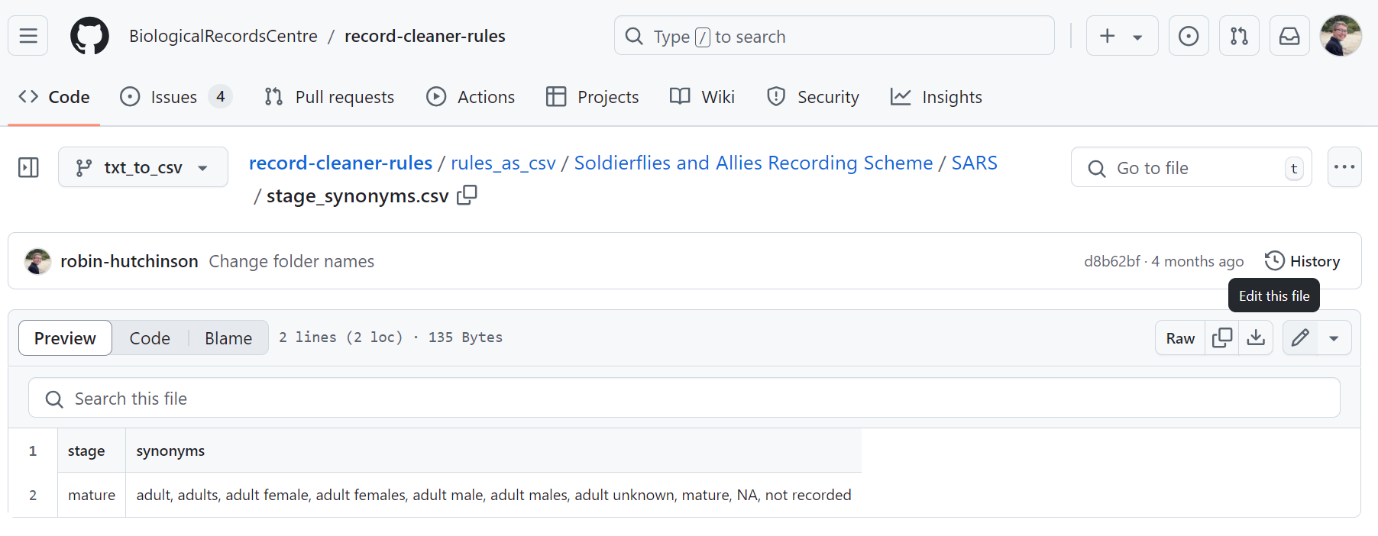
Task: Switch to Blame view
Action: tap(228, 338)
